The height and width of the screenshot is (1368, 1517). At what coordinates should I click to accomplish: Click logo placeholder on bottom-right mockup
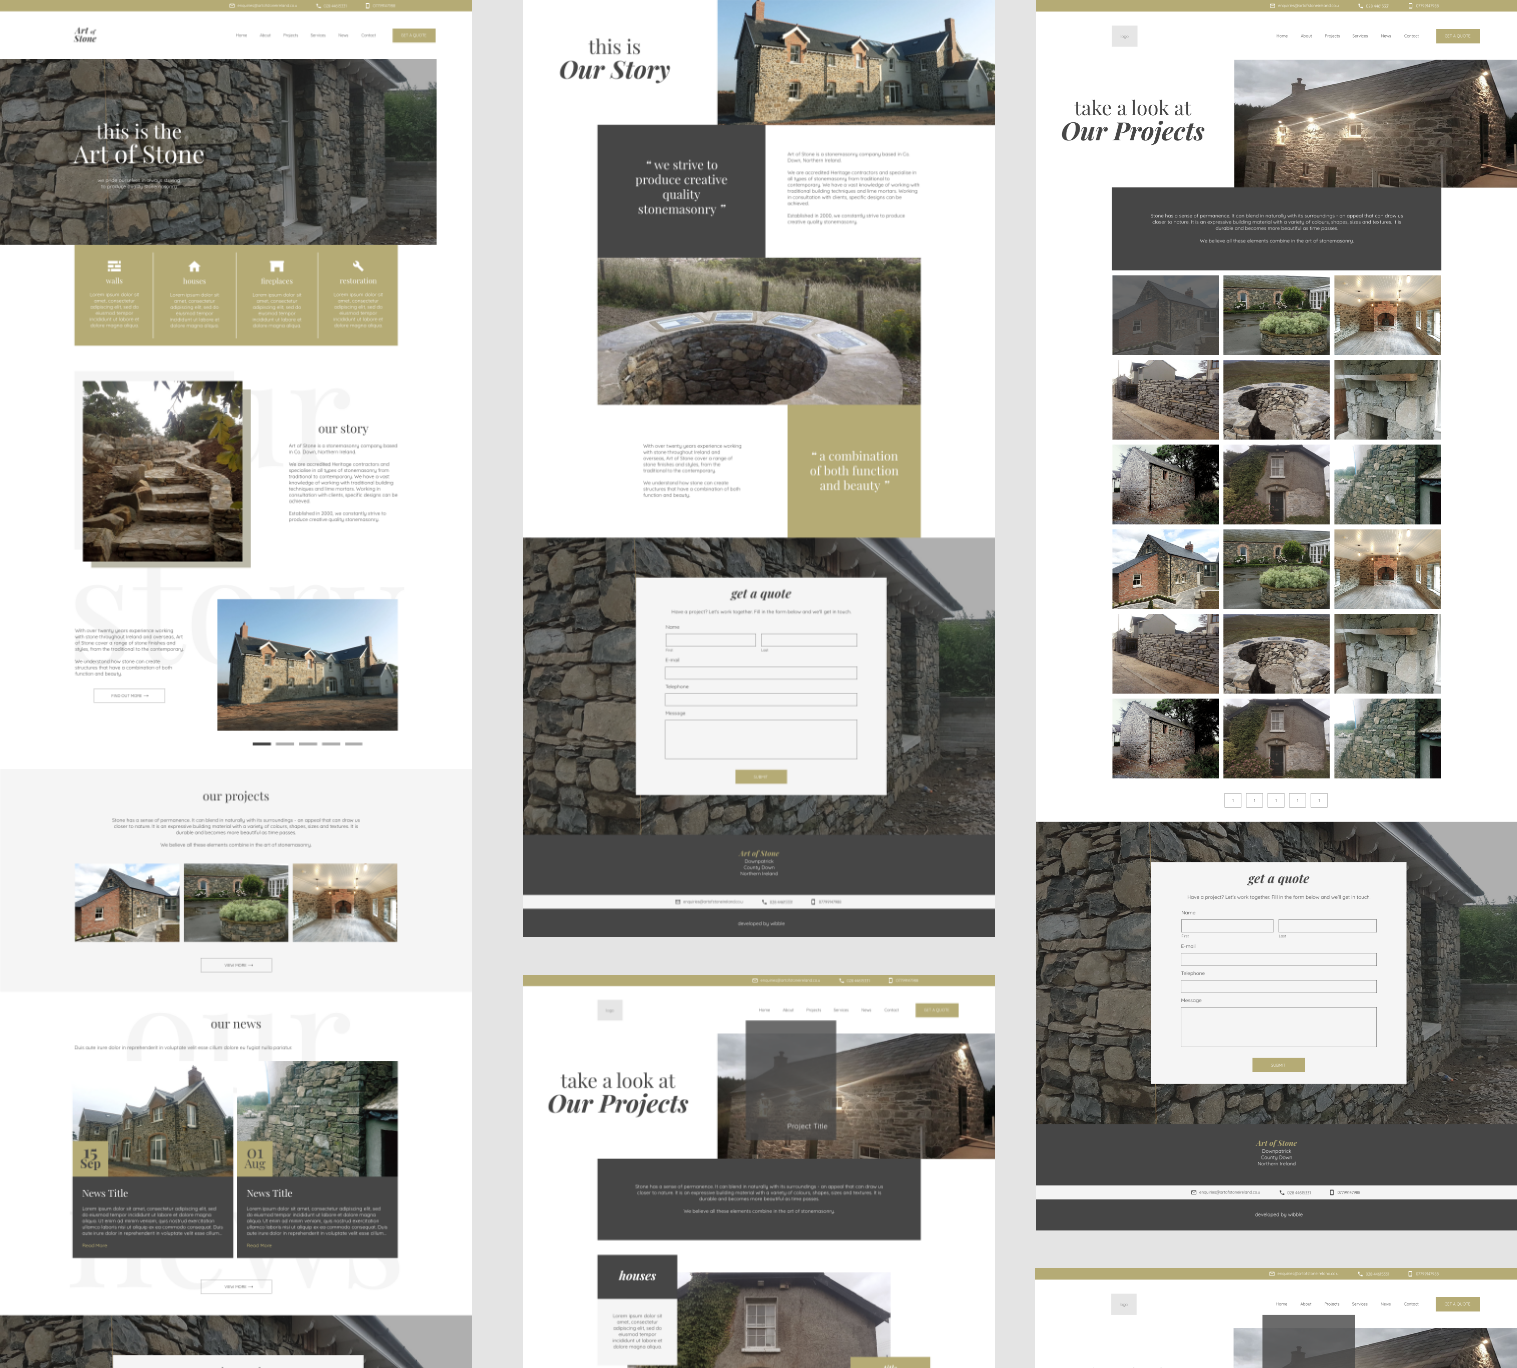pos(1124,1304)
